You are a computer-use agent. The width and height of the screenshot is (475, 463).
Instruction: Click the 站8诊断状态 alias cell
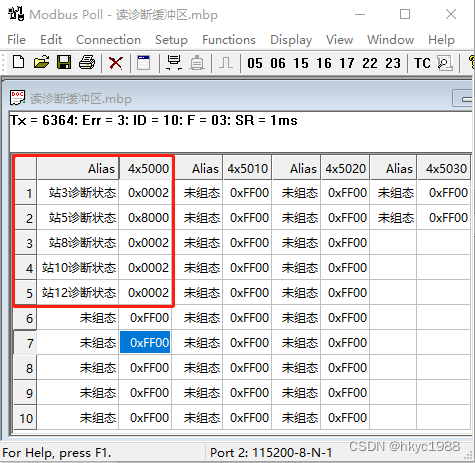(x=78, y=243)
